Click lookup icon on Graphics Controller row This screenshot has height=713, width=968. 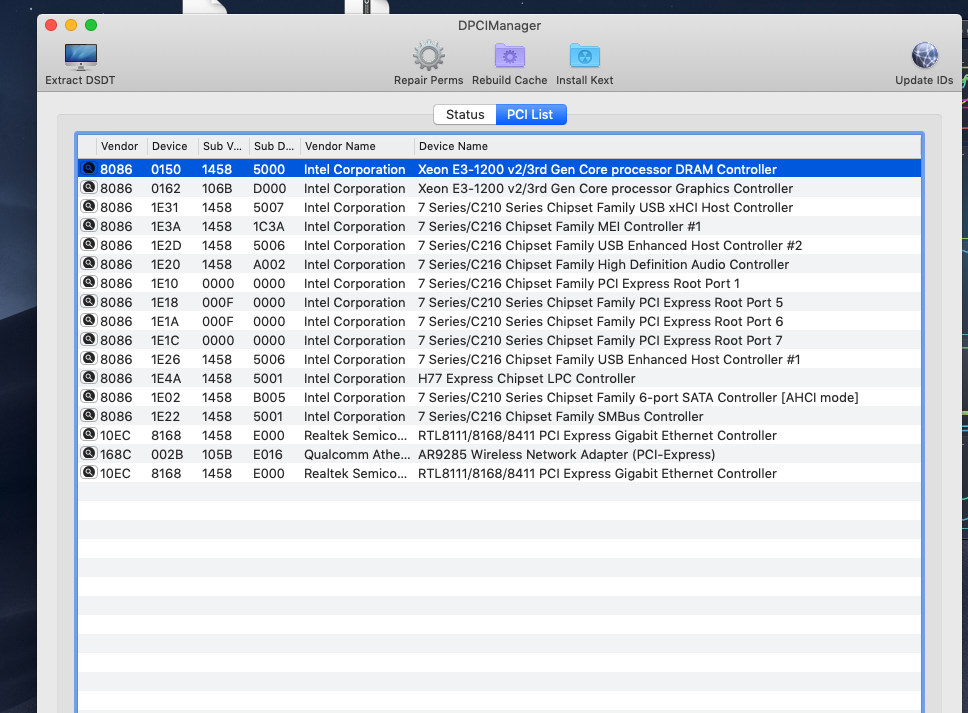[89, 187]
